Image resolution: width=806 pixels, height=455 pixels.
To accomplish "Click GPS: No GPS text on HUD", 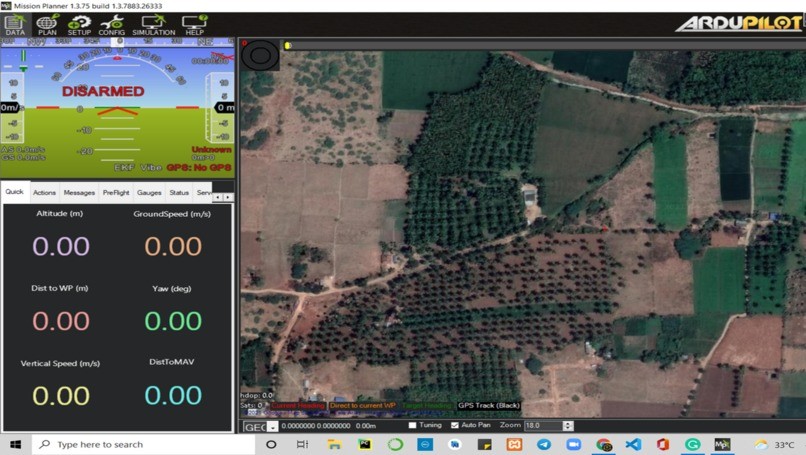I will pos(199,168).
